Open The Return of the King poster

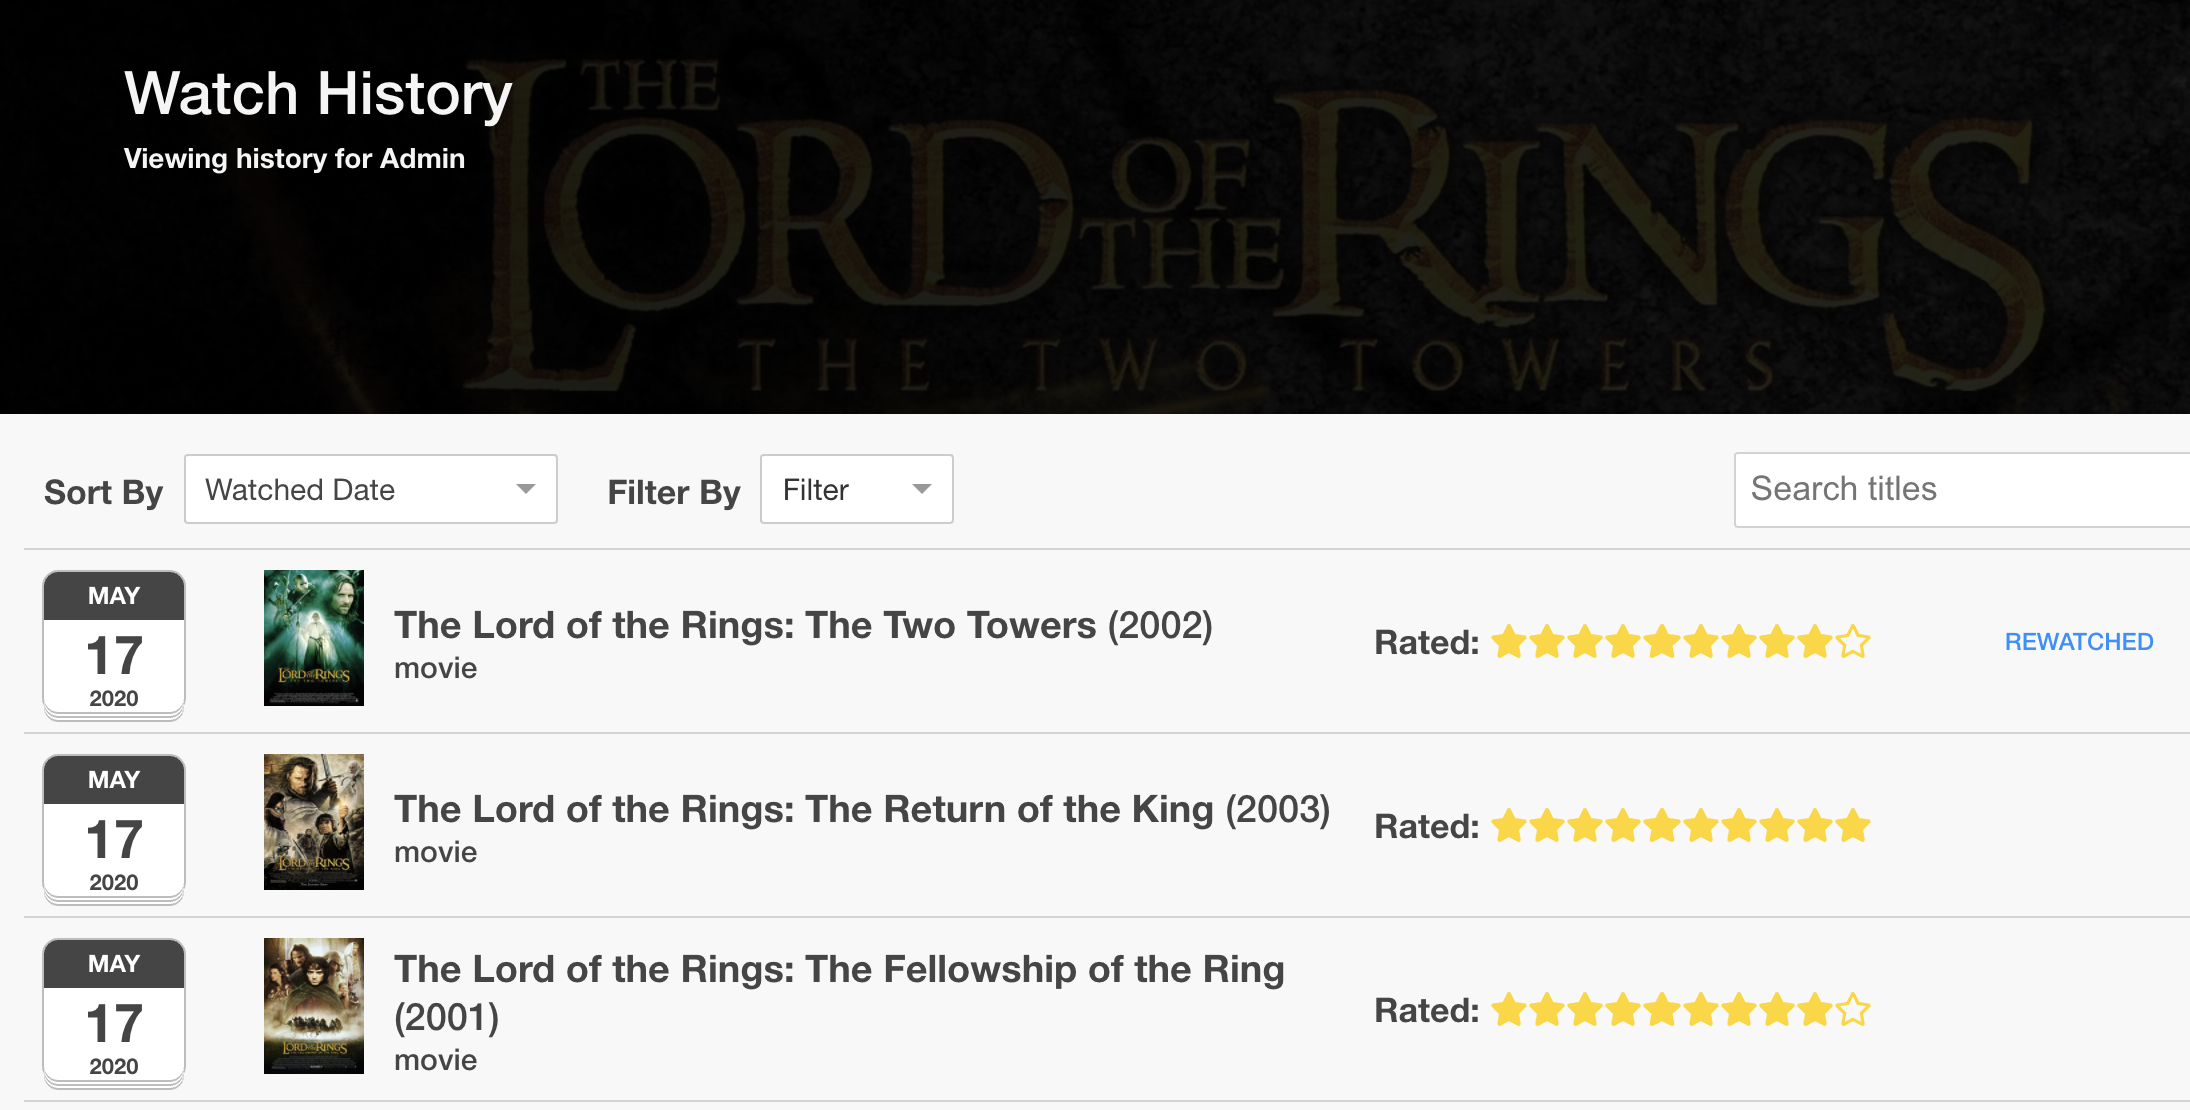tap(314, 822)
